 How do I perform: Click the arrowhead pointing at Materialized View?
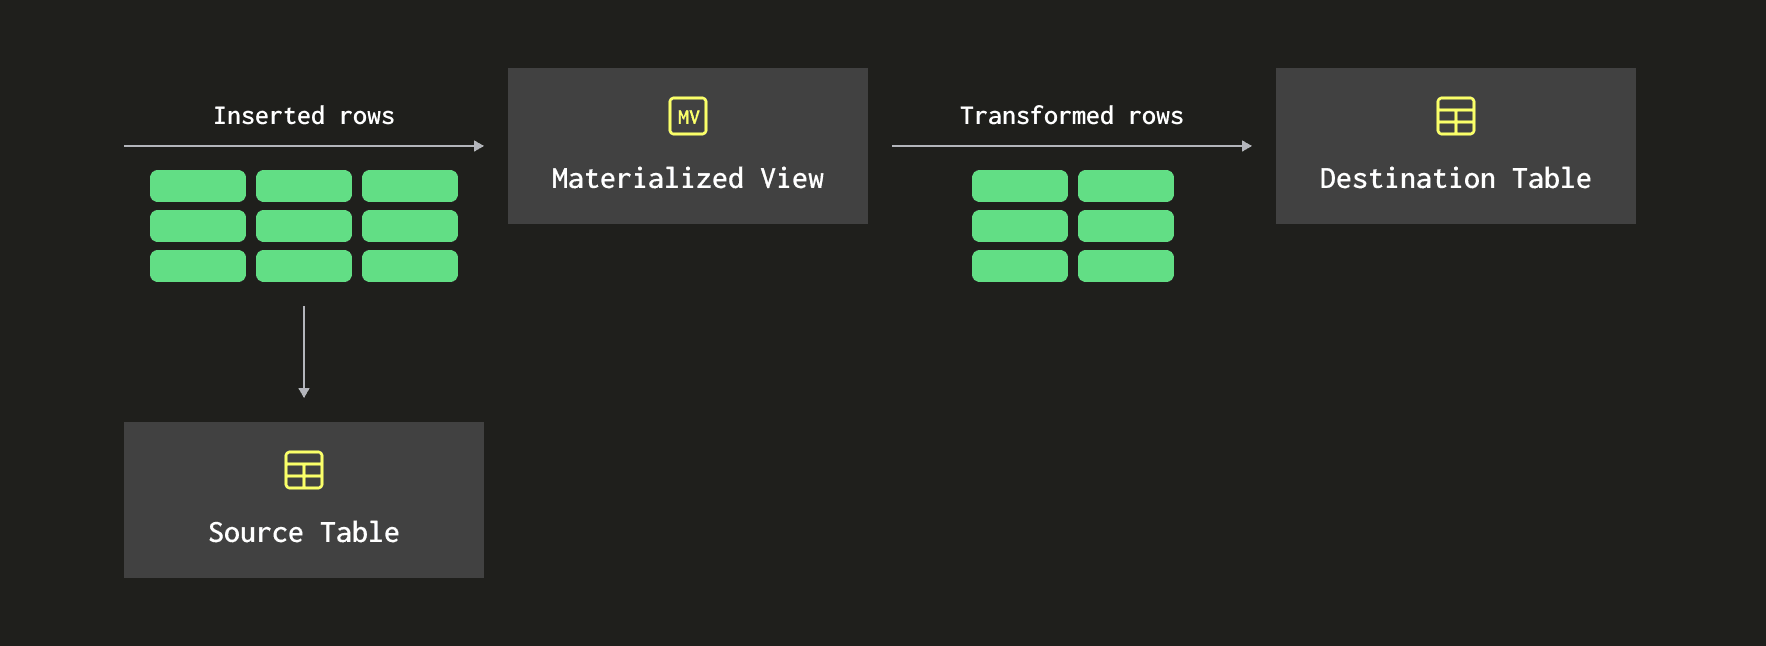(479, 146)
